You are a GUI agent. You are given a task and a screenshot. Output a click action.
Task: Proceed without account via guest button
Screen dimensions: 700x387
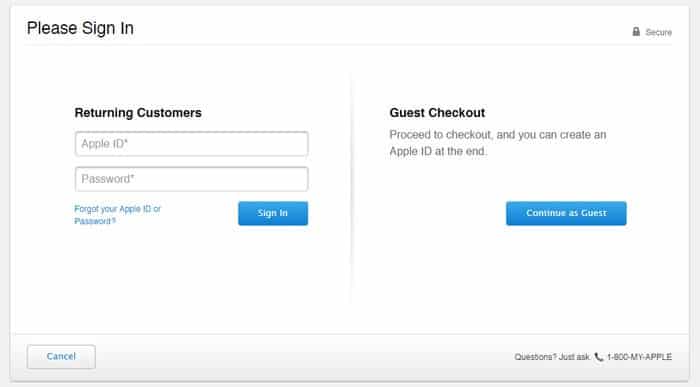click(x=566, y=213)
